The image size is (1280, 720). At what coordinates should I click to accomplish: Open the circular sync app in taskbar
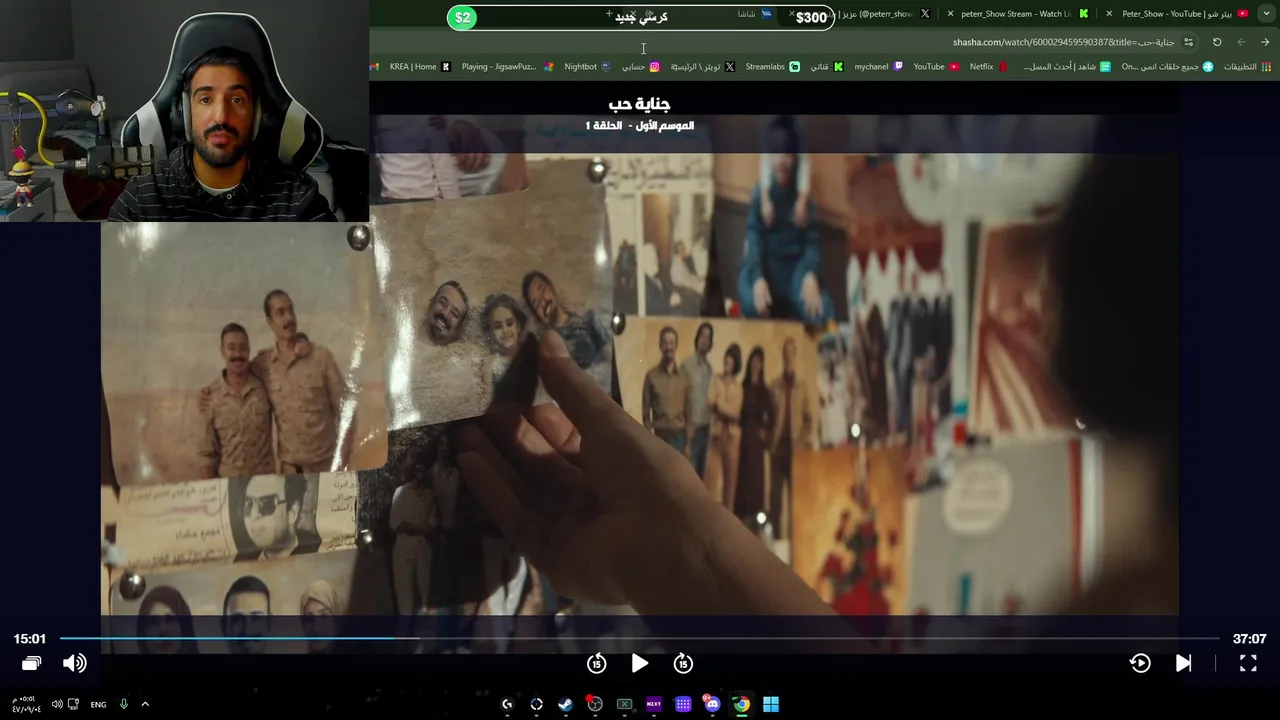coord(536,704)
